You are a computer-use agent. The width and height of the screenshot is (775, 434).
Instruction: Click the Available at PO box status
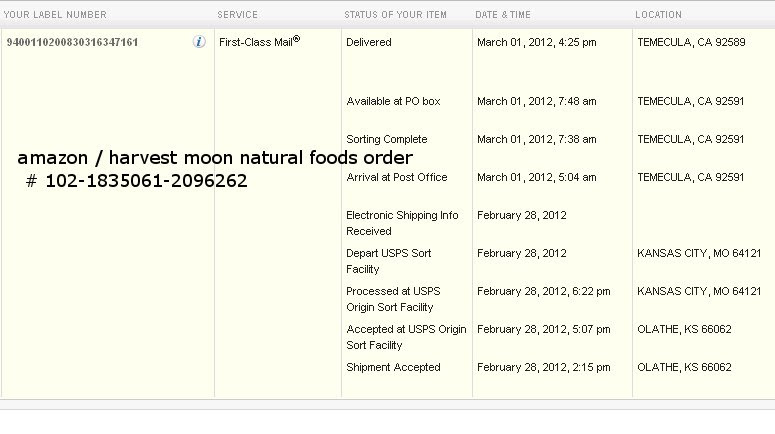pyautogui.click(x=393, y=101)
